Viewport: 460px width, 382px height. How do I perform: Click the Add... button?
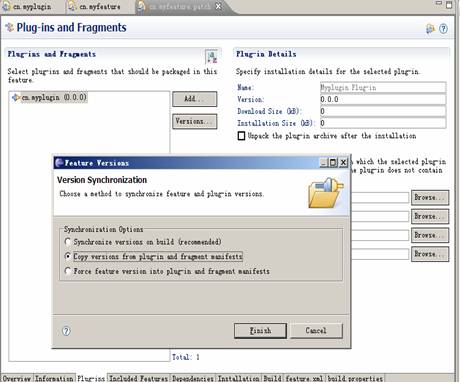tap(195, 99)
